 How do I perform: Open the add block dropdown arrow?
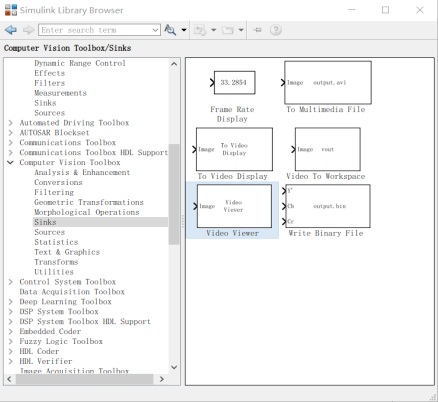[x=214, y=30]
